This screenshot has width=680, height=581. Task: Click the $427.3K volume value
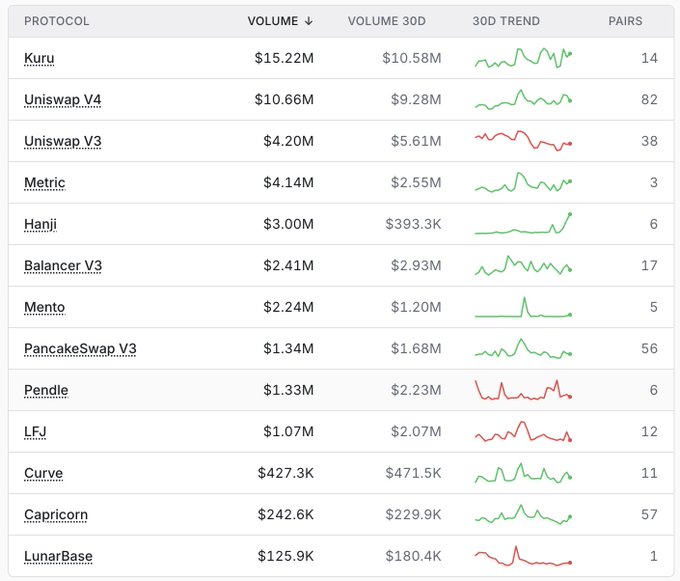[x=286, y=473]
